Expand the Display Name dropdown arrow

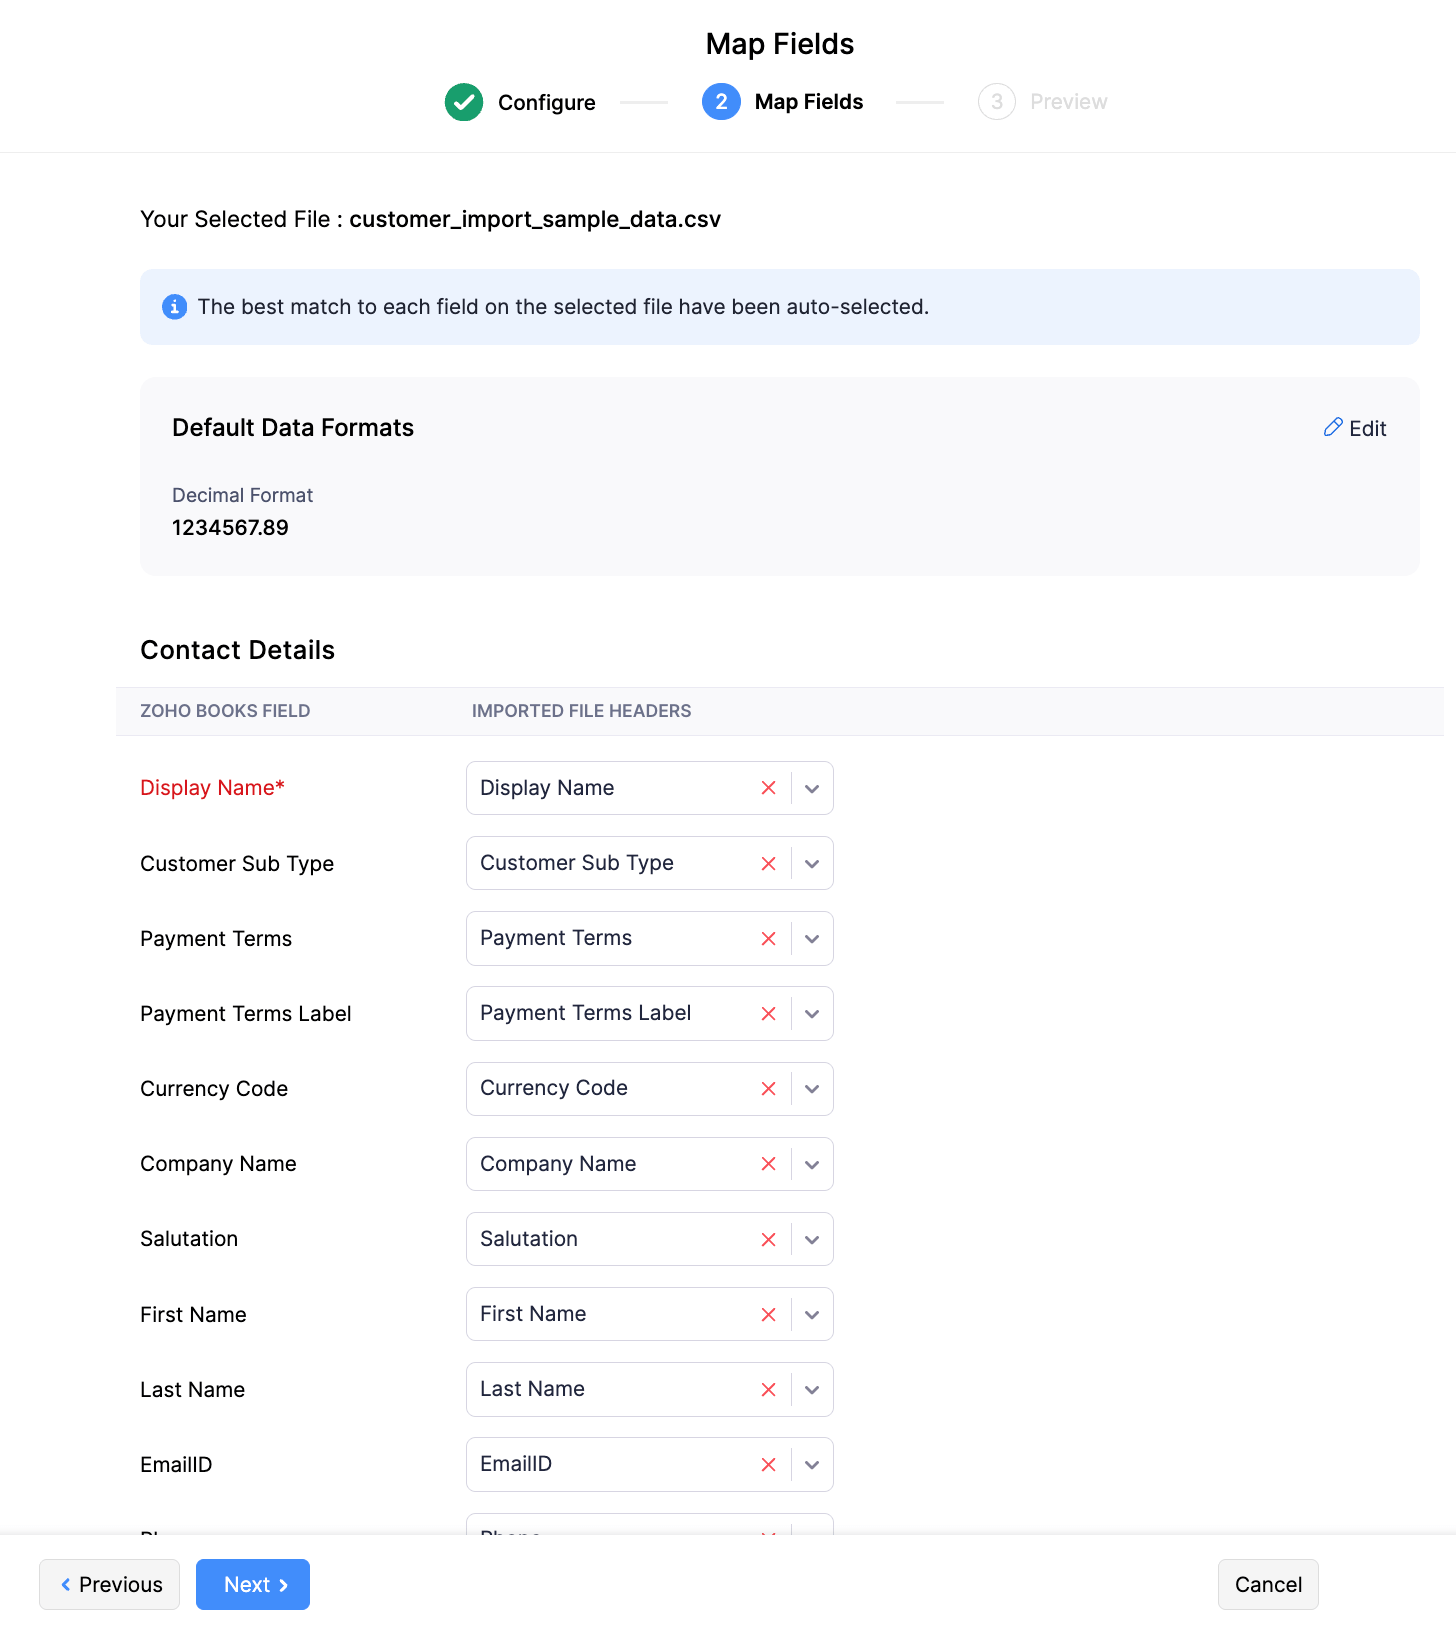pyautogui.click(x=812, y=788)
